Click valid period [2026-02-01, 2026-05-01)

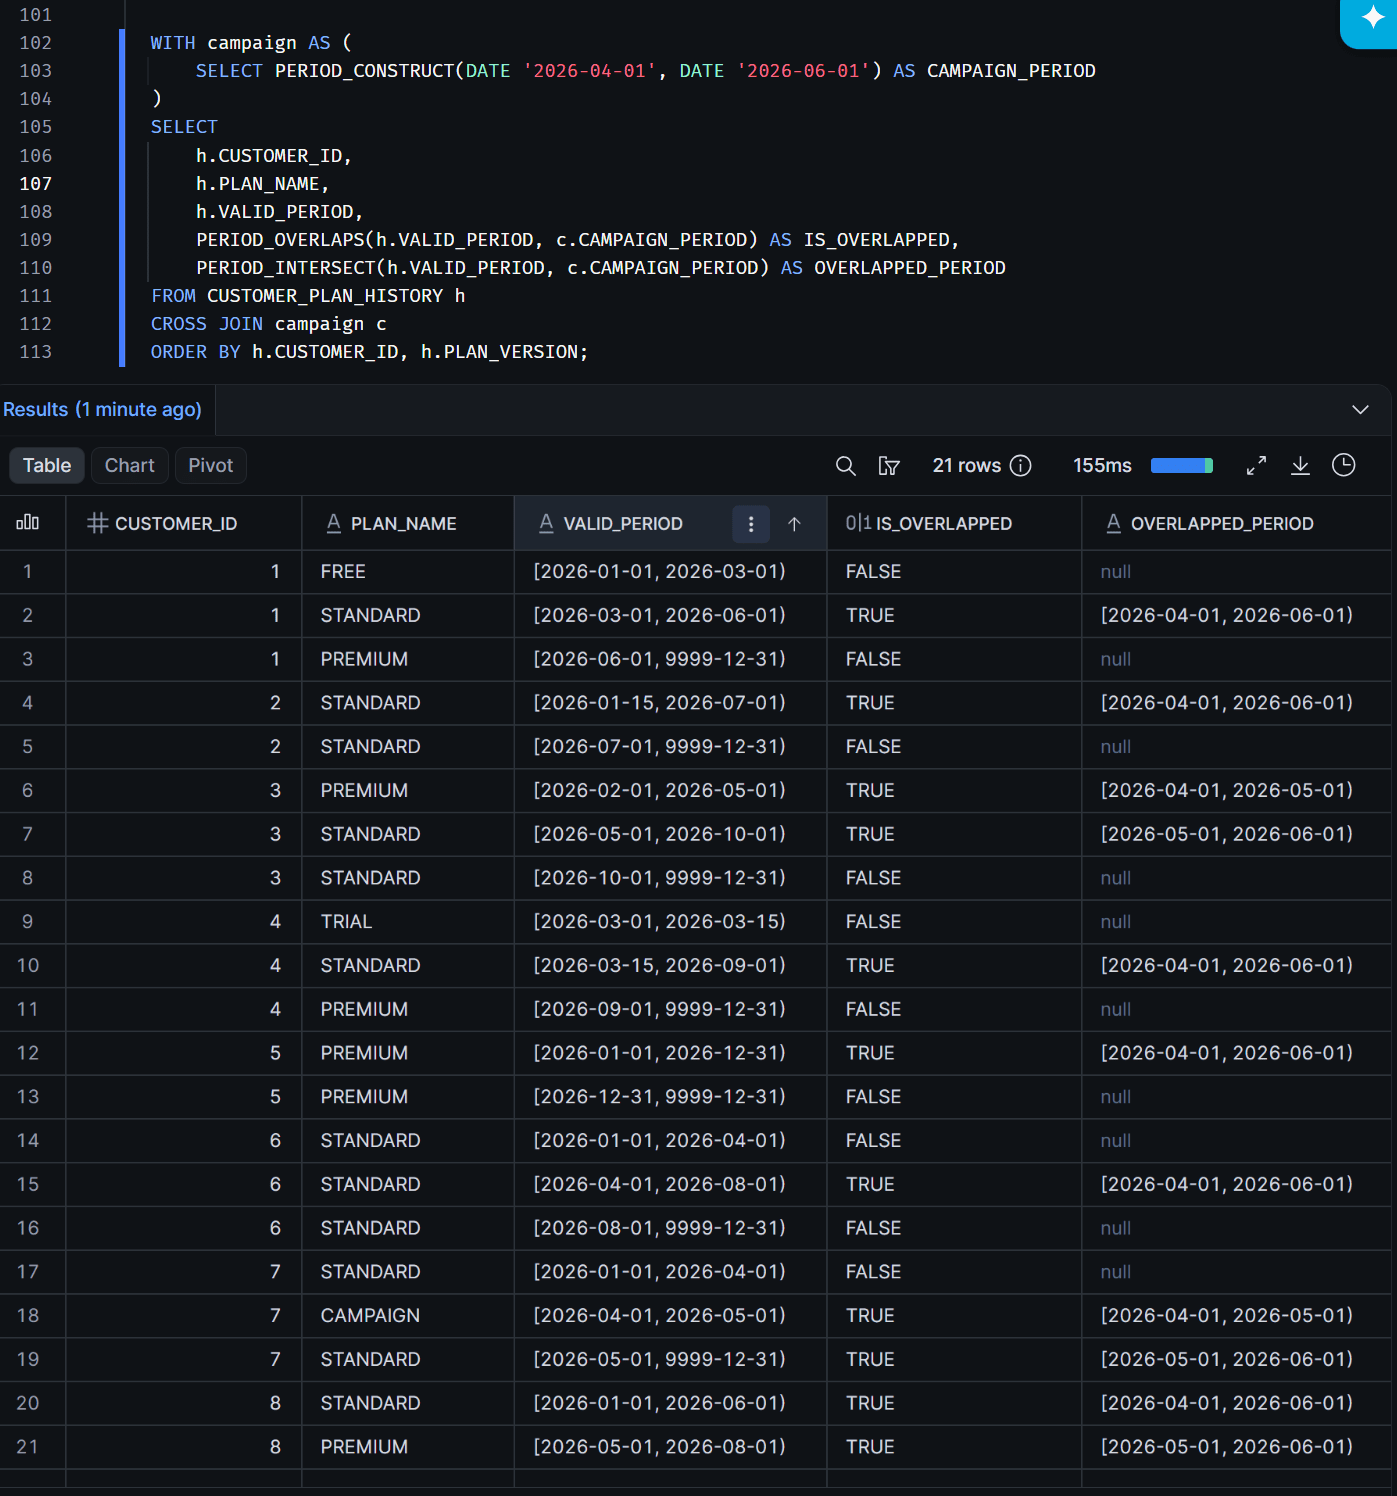click(660, 791)
